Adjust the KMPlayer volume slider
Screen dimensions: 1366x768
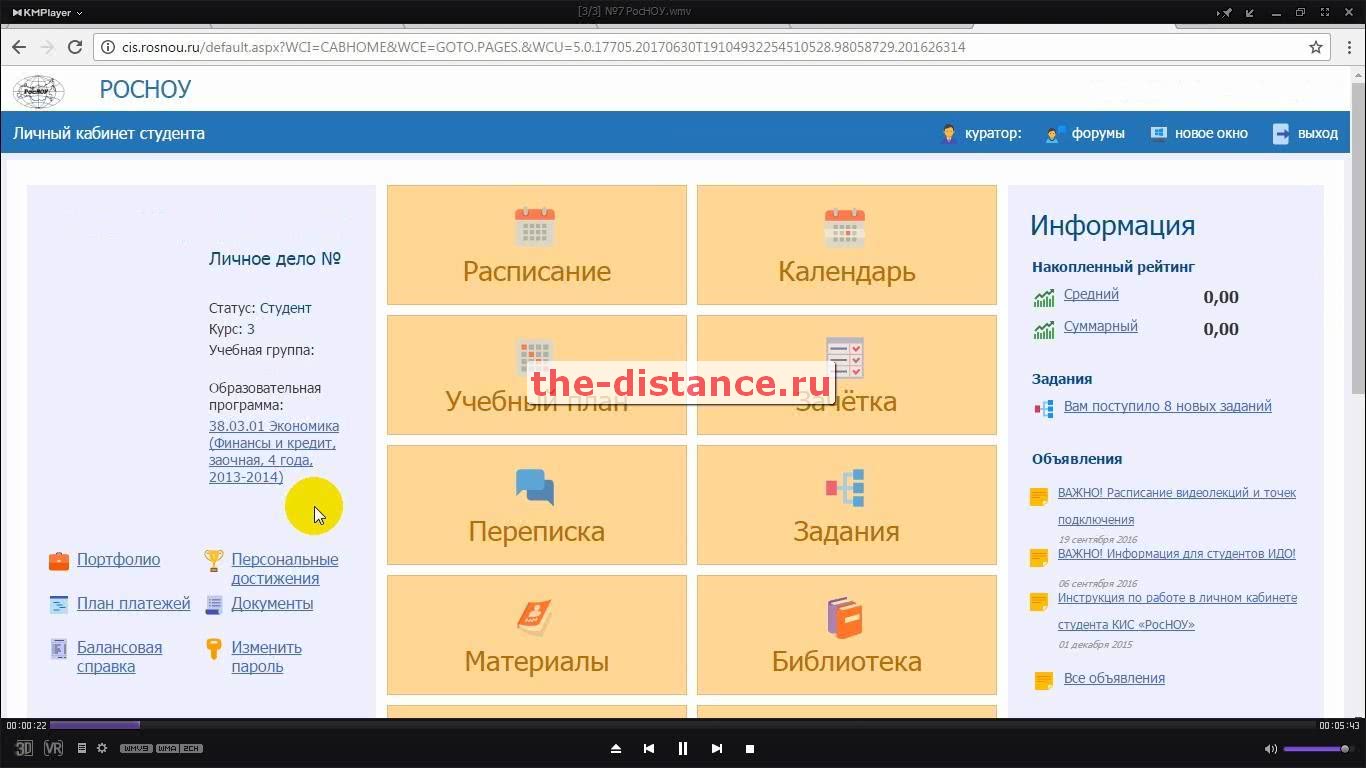pos(1315,748)
